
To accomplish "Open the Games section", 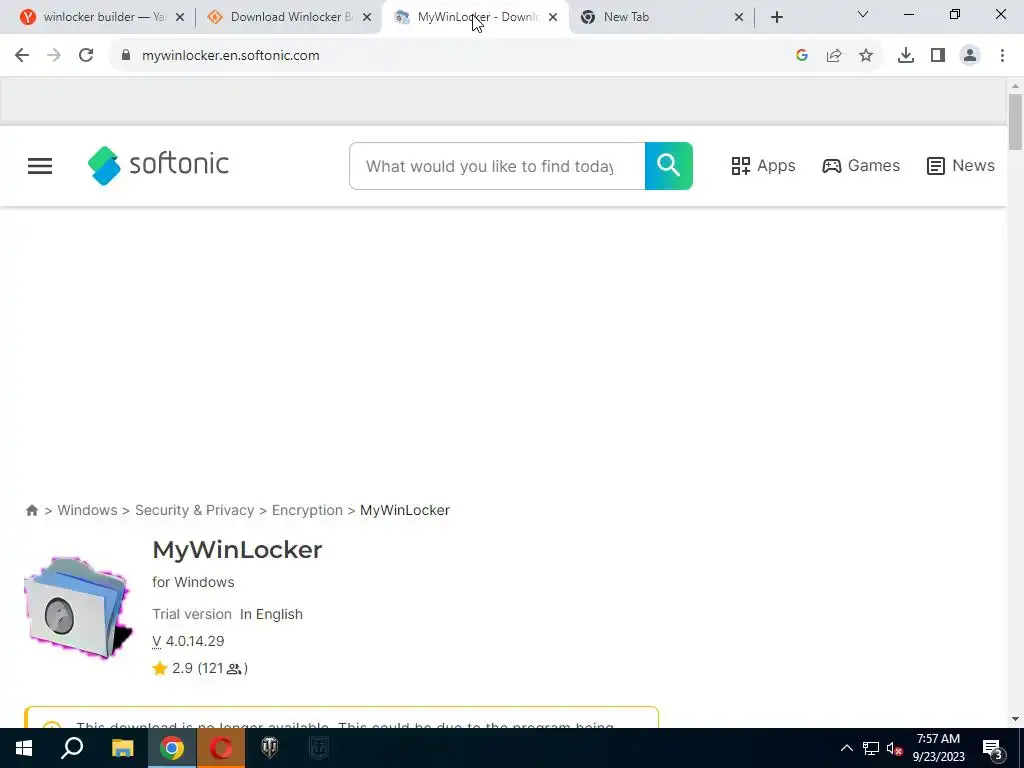I will (x=861, y=166).
